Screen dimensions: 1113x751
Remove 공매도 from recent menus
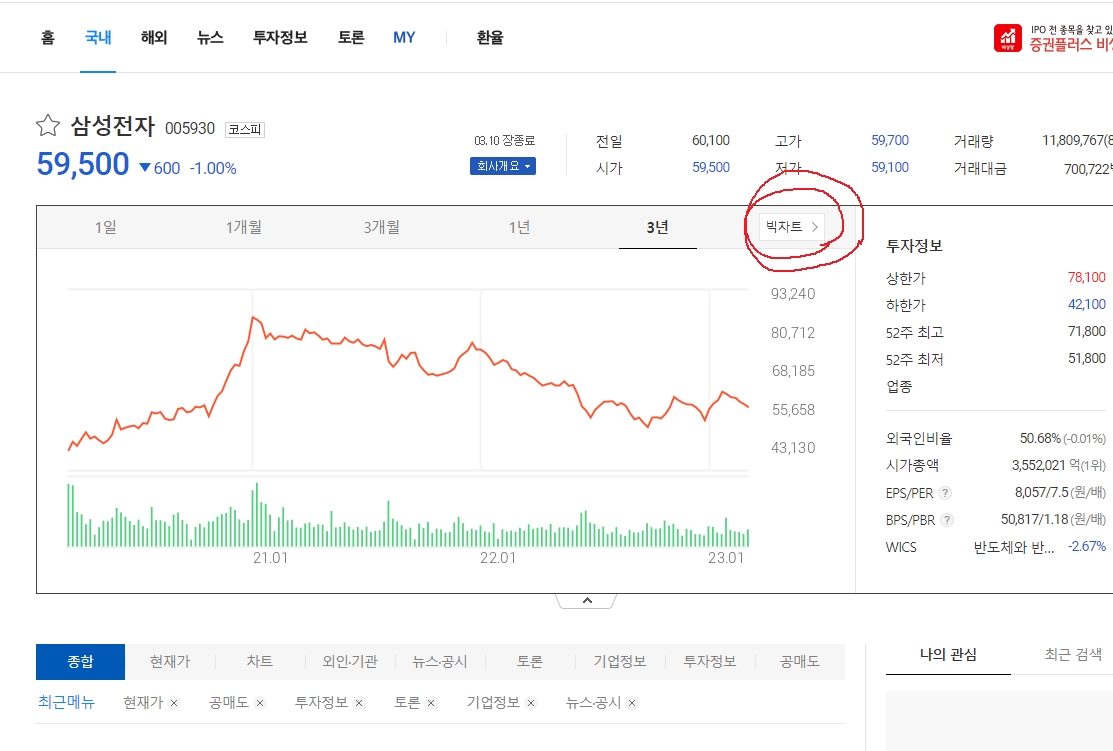(x=260, y=703)
